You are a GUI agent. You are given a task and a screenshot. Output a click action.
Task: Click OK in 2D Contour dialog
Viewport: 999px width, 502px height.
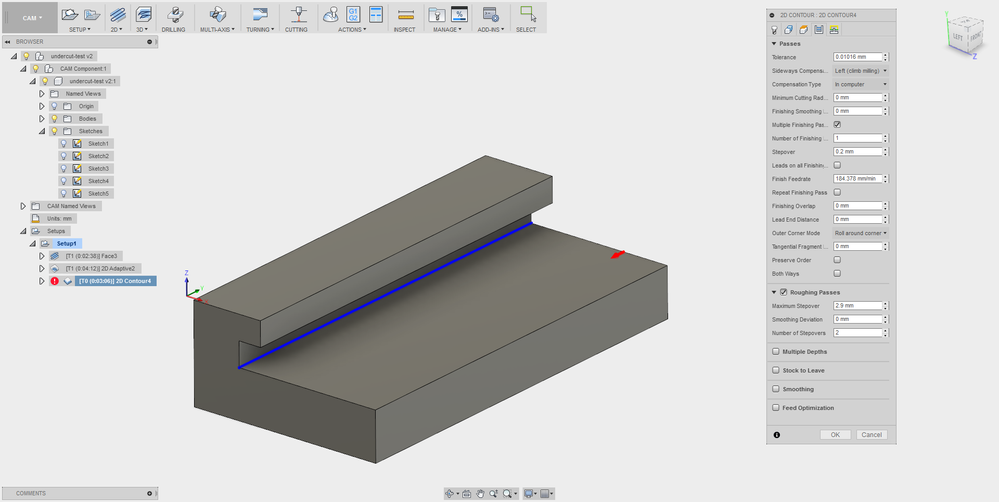point(835,434)
